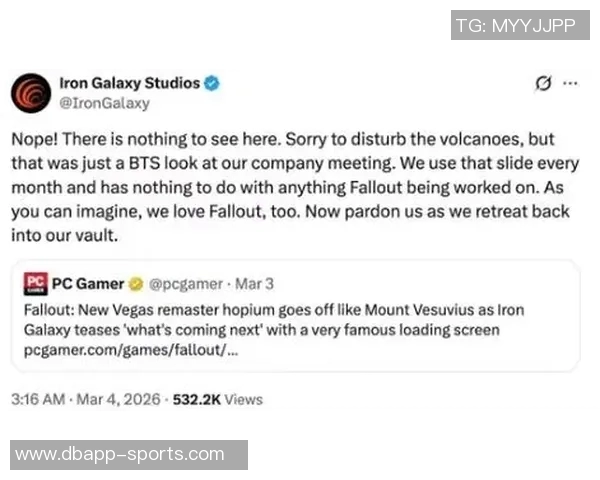Click the Iron Galaxy Studios profile avatar
Image resolution: width=600 pixels, height=480 pixels.
click(31, 92)
